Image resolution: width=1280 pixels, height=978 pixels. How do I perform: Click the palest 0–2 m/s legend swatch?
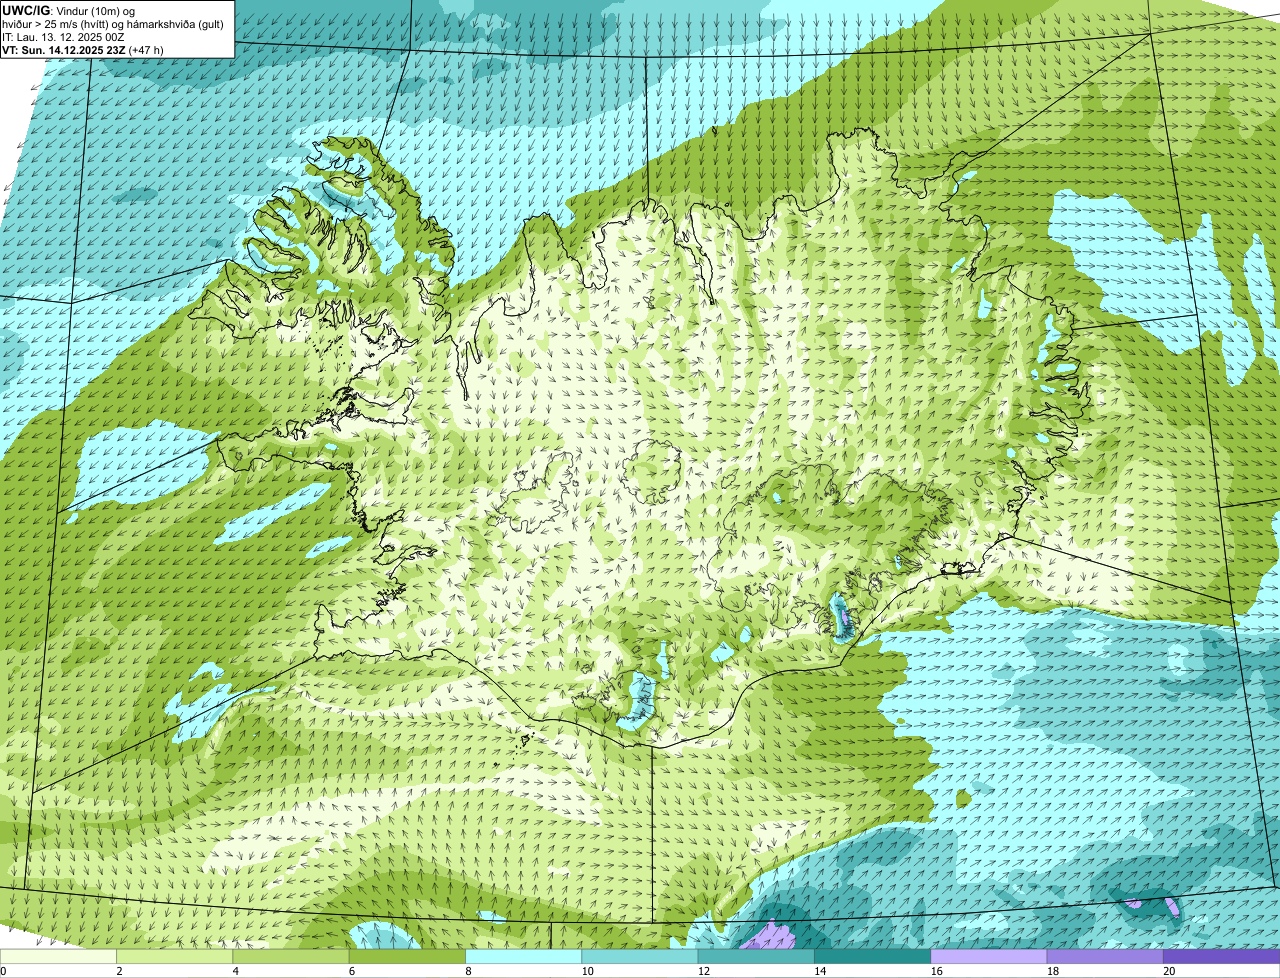(59, 957)
